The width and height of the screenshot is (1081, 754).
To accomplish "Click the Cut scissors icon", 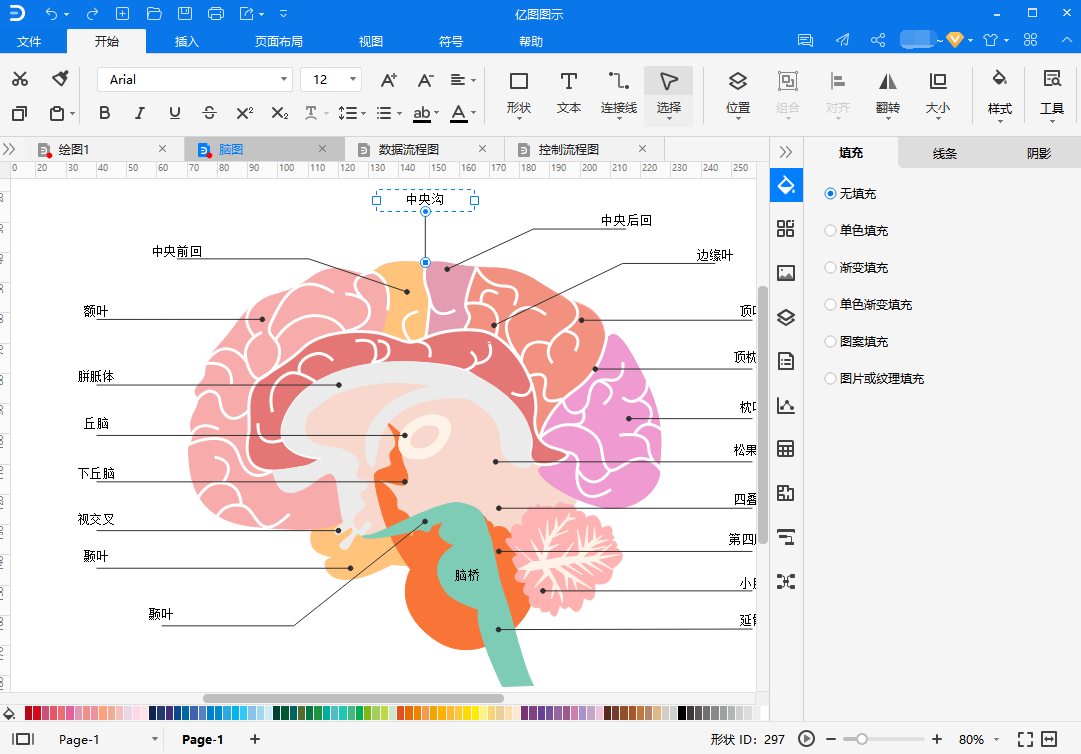I will pyautogui.click(x=20, y=79).
